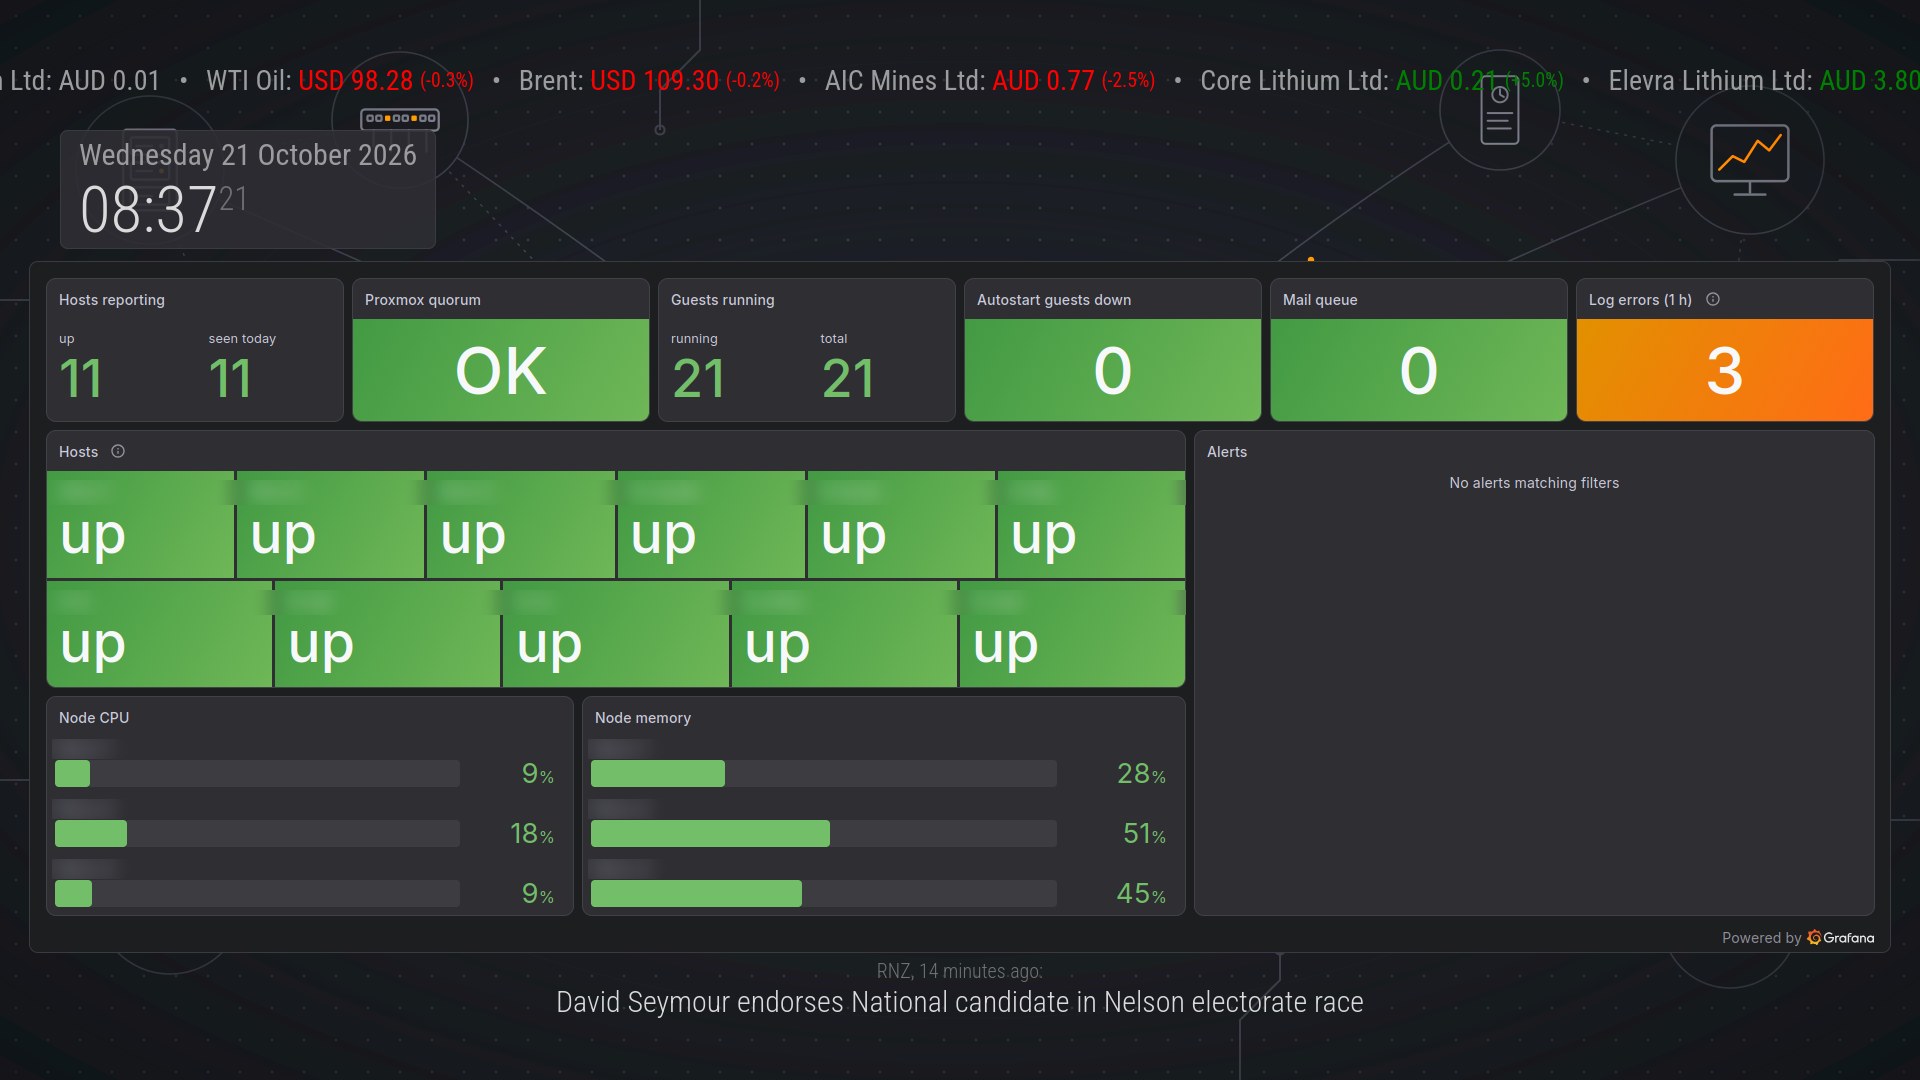Image resolution: width=1920 pixels, height=1080 pixels.
Task: Click the 'seen today' value 11
Action: [230, 379]
